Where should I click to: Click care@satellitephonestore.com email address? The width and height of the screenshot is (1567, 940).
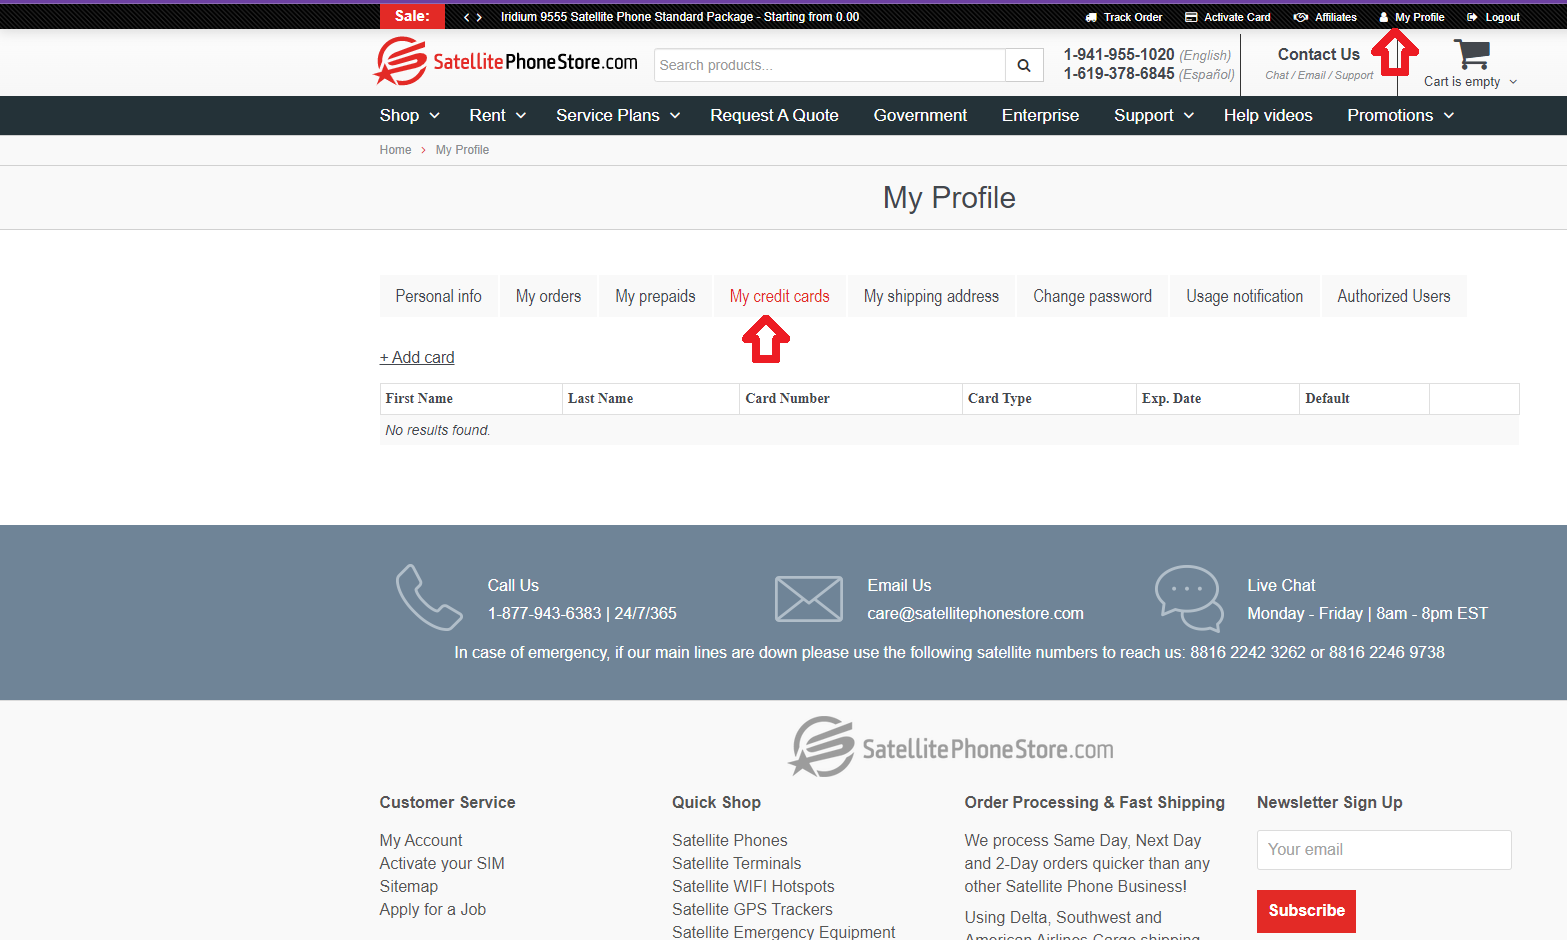[x=975, y=613]
